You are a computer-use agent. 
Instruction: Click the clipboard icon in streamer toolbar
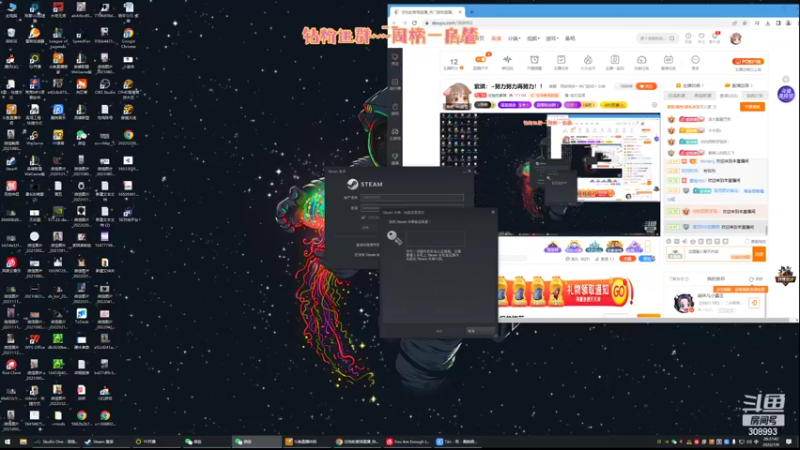pos(615,60)
